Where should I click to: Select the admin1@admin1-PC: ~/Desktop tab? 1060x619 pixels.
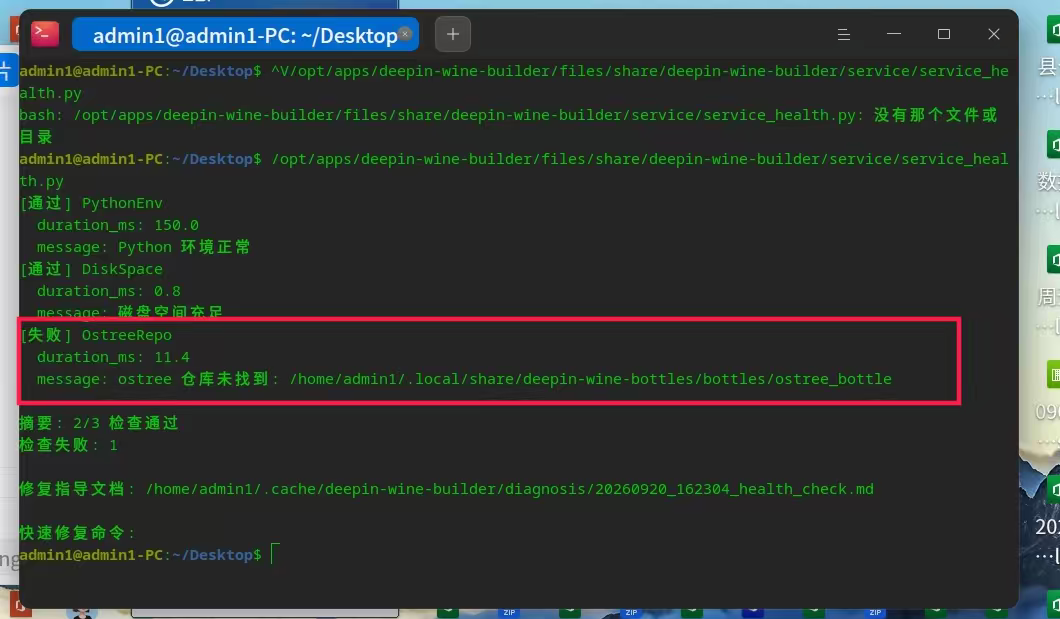click(245, 34)
